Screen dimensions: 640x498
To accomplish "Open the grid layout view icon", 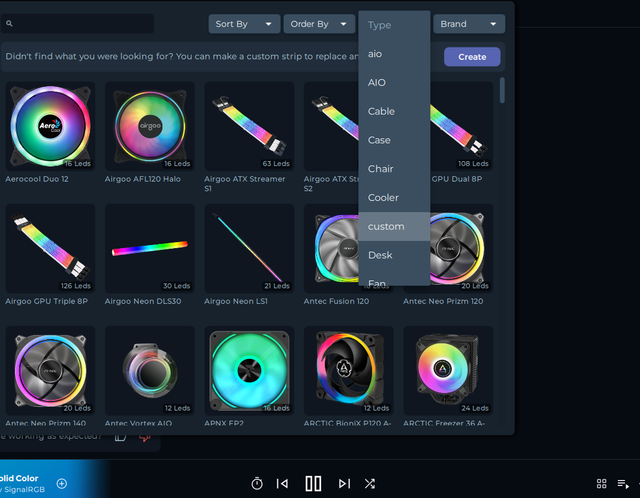I will 601,484.
